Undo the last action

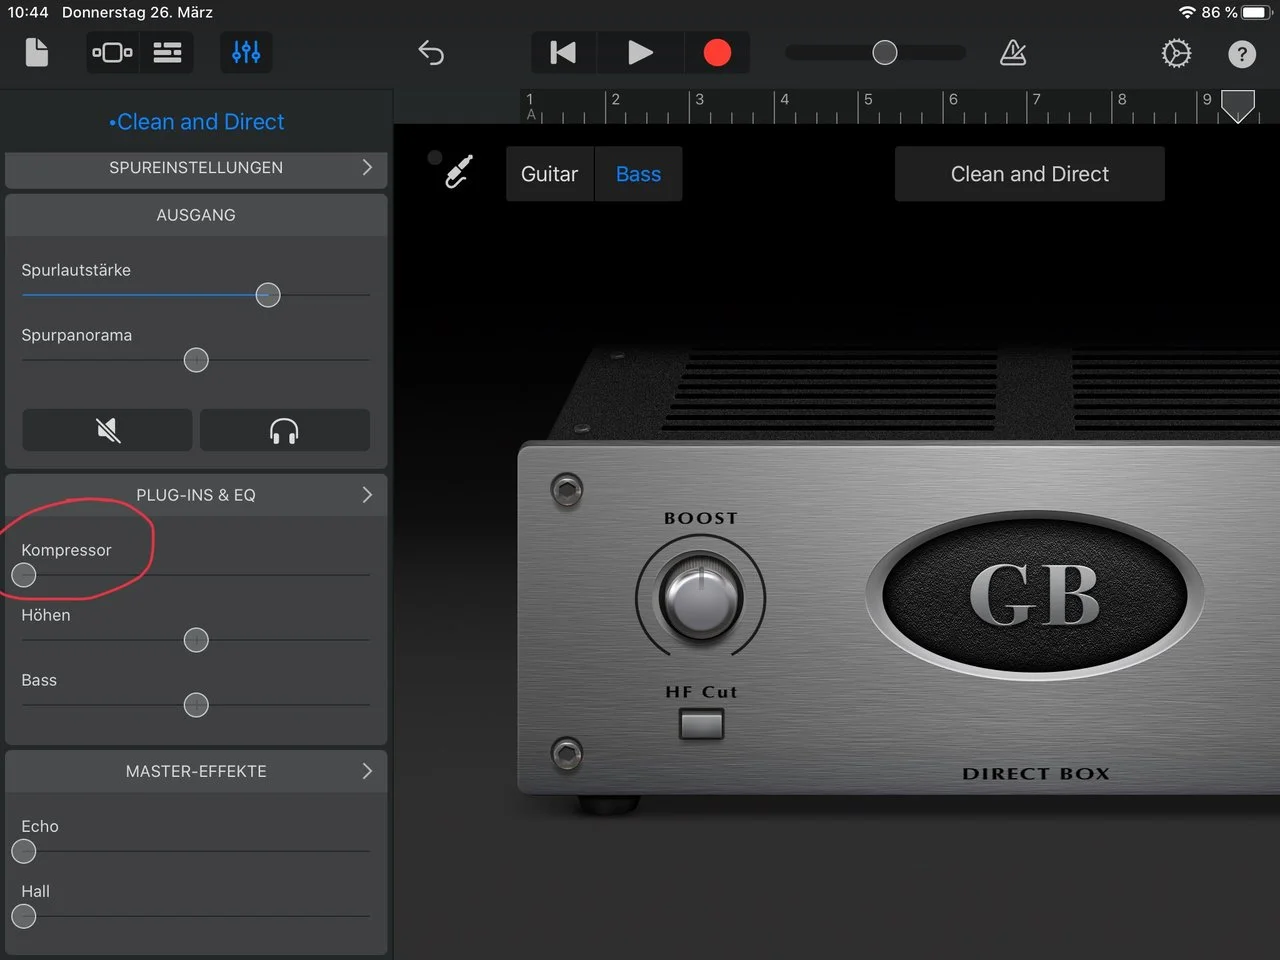pos(431,52)
